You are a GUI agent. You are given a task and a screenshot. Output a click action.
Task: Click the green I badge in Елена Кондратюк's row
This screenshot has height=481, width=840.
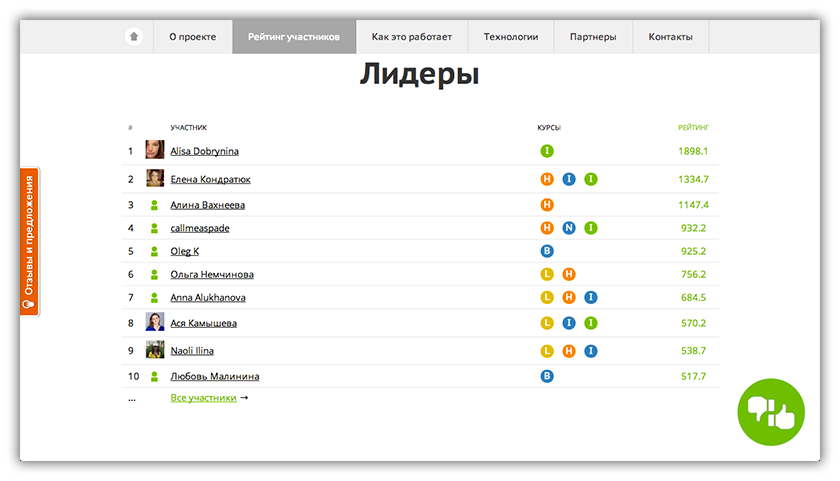point(591,179)
